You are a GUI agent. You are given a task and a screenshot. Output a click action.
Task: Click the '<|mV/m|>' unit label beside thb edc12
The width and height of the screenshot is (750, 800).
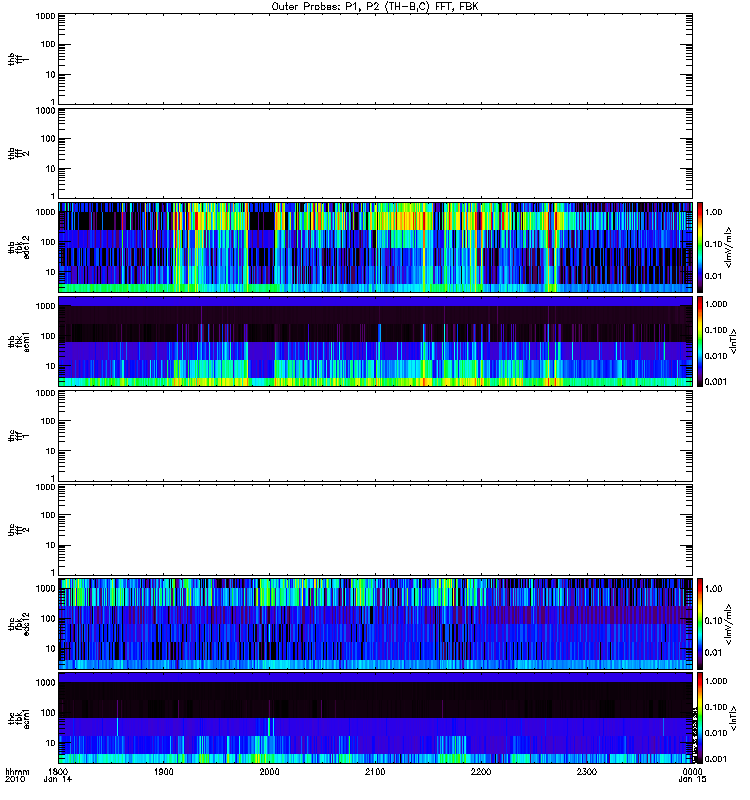click(x=729, y=247)
